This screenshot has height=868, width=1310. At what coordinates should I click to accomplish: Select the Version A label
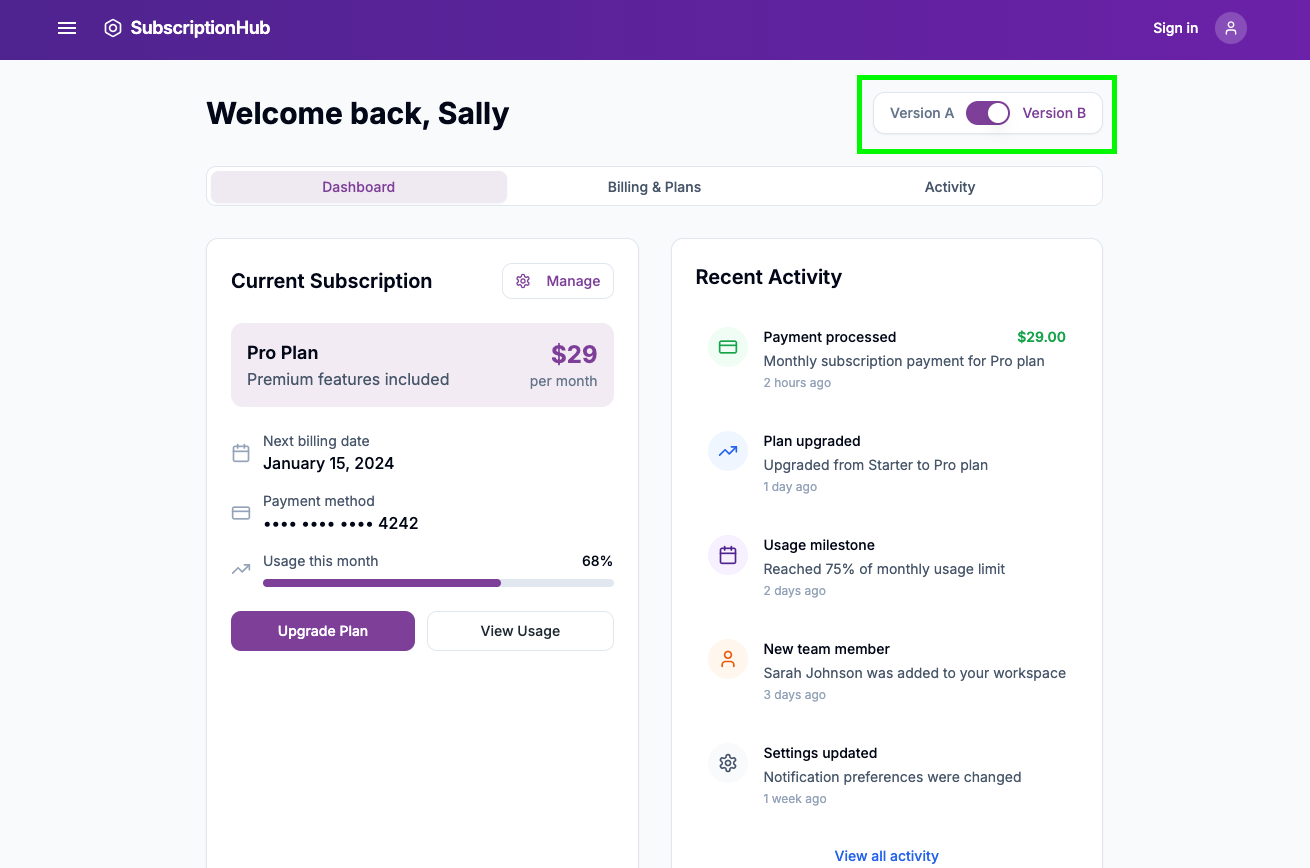pyautogui.click(x=921, y=113)
